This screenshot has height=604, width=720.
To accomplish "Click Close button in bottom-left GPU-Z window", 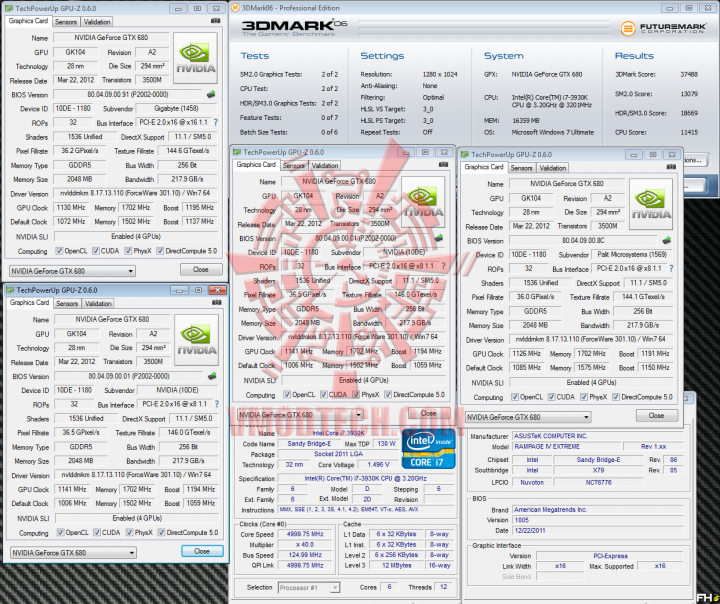I will (202, 551).
